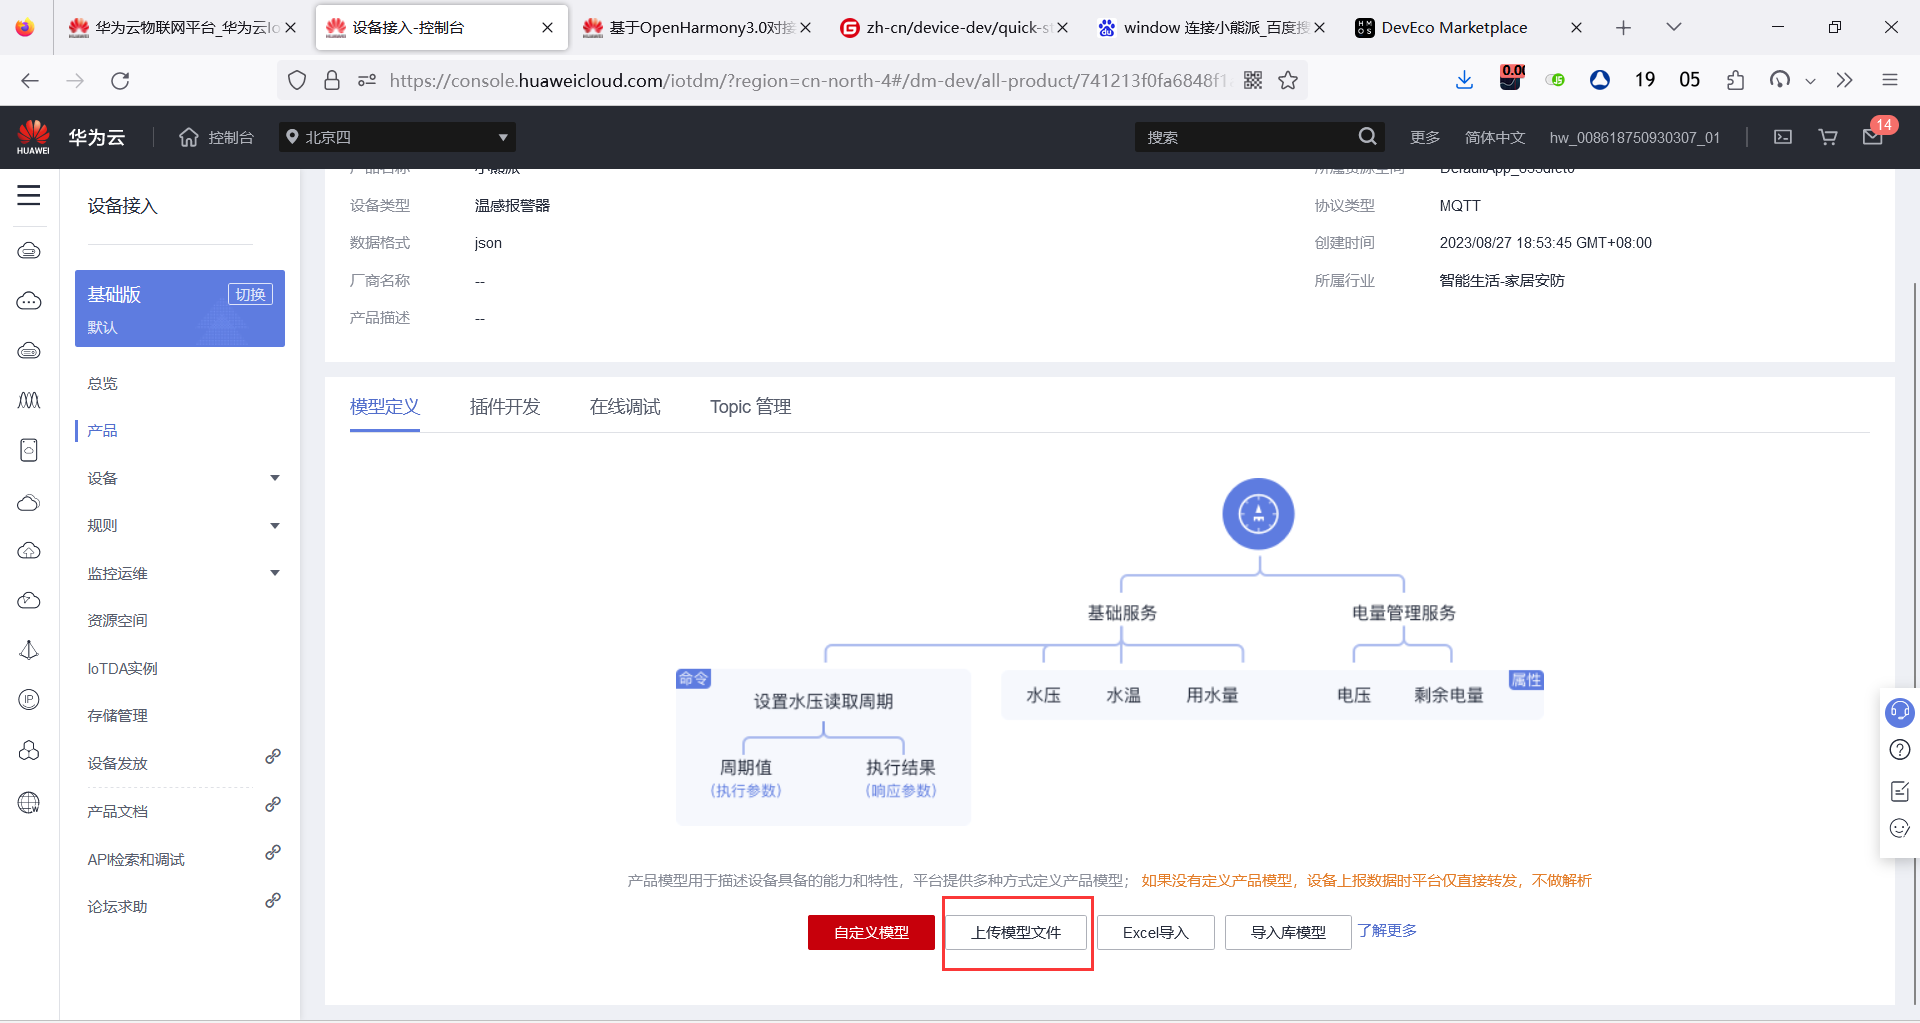
Task: Click the IP icon in left rail
Action: tap(29, 700)
